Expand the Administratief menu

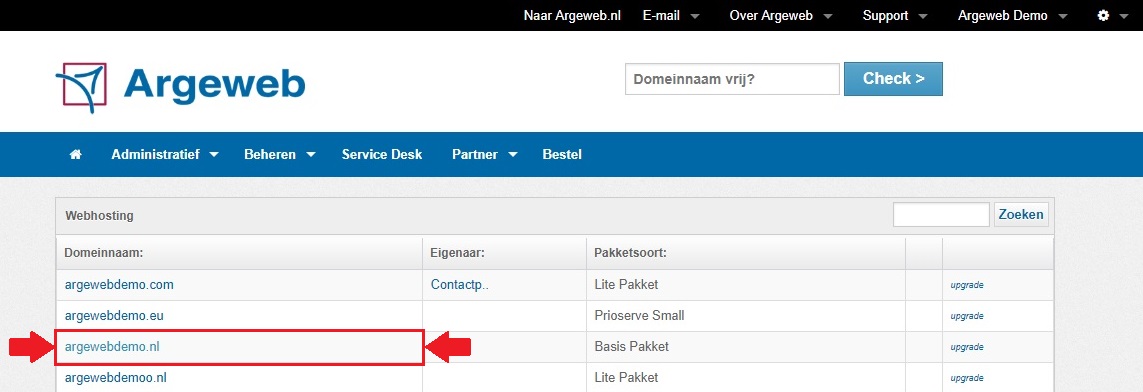pos(165,154)
